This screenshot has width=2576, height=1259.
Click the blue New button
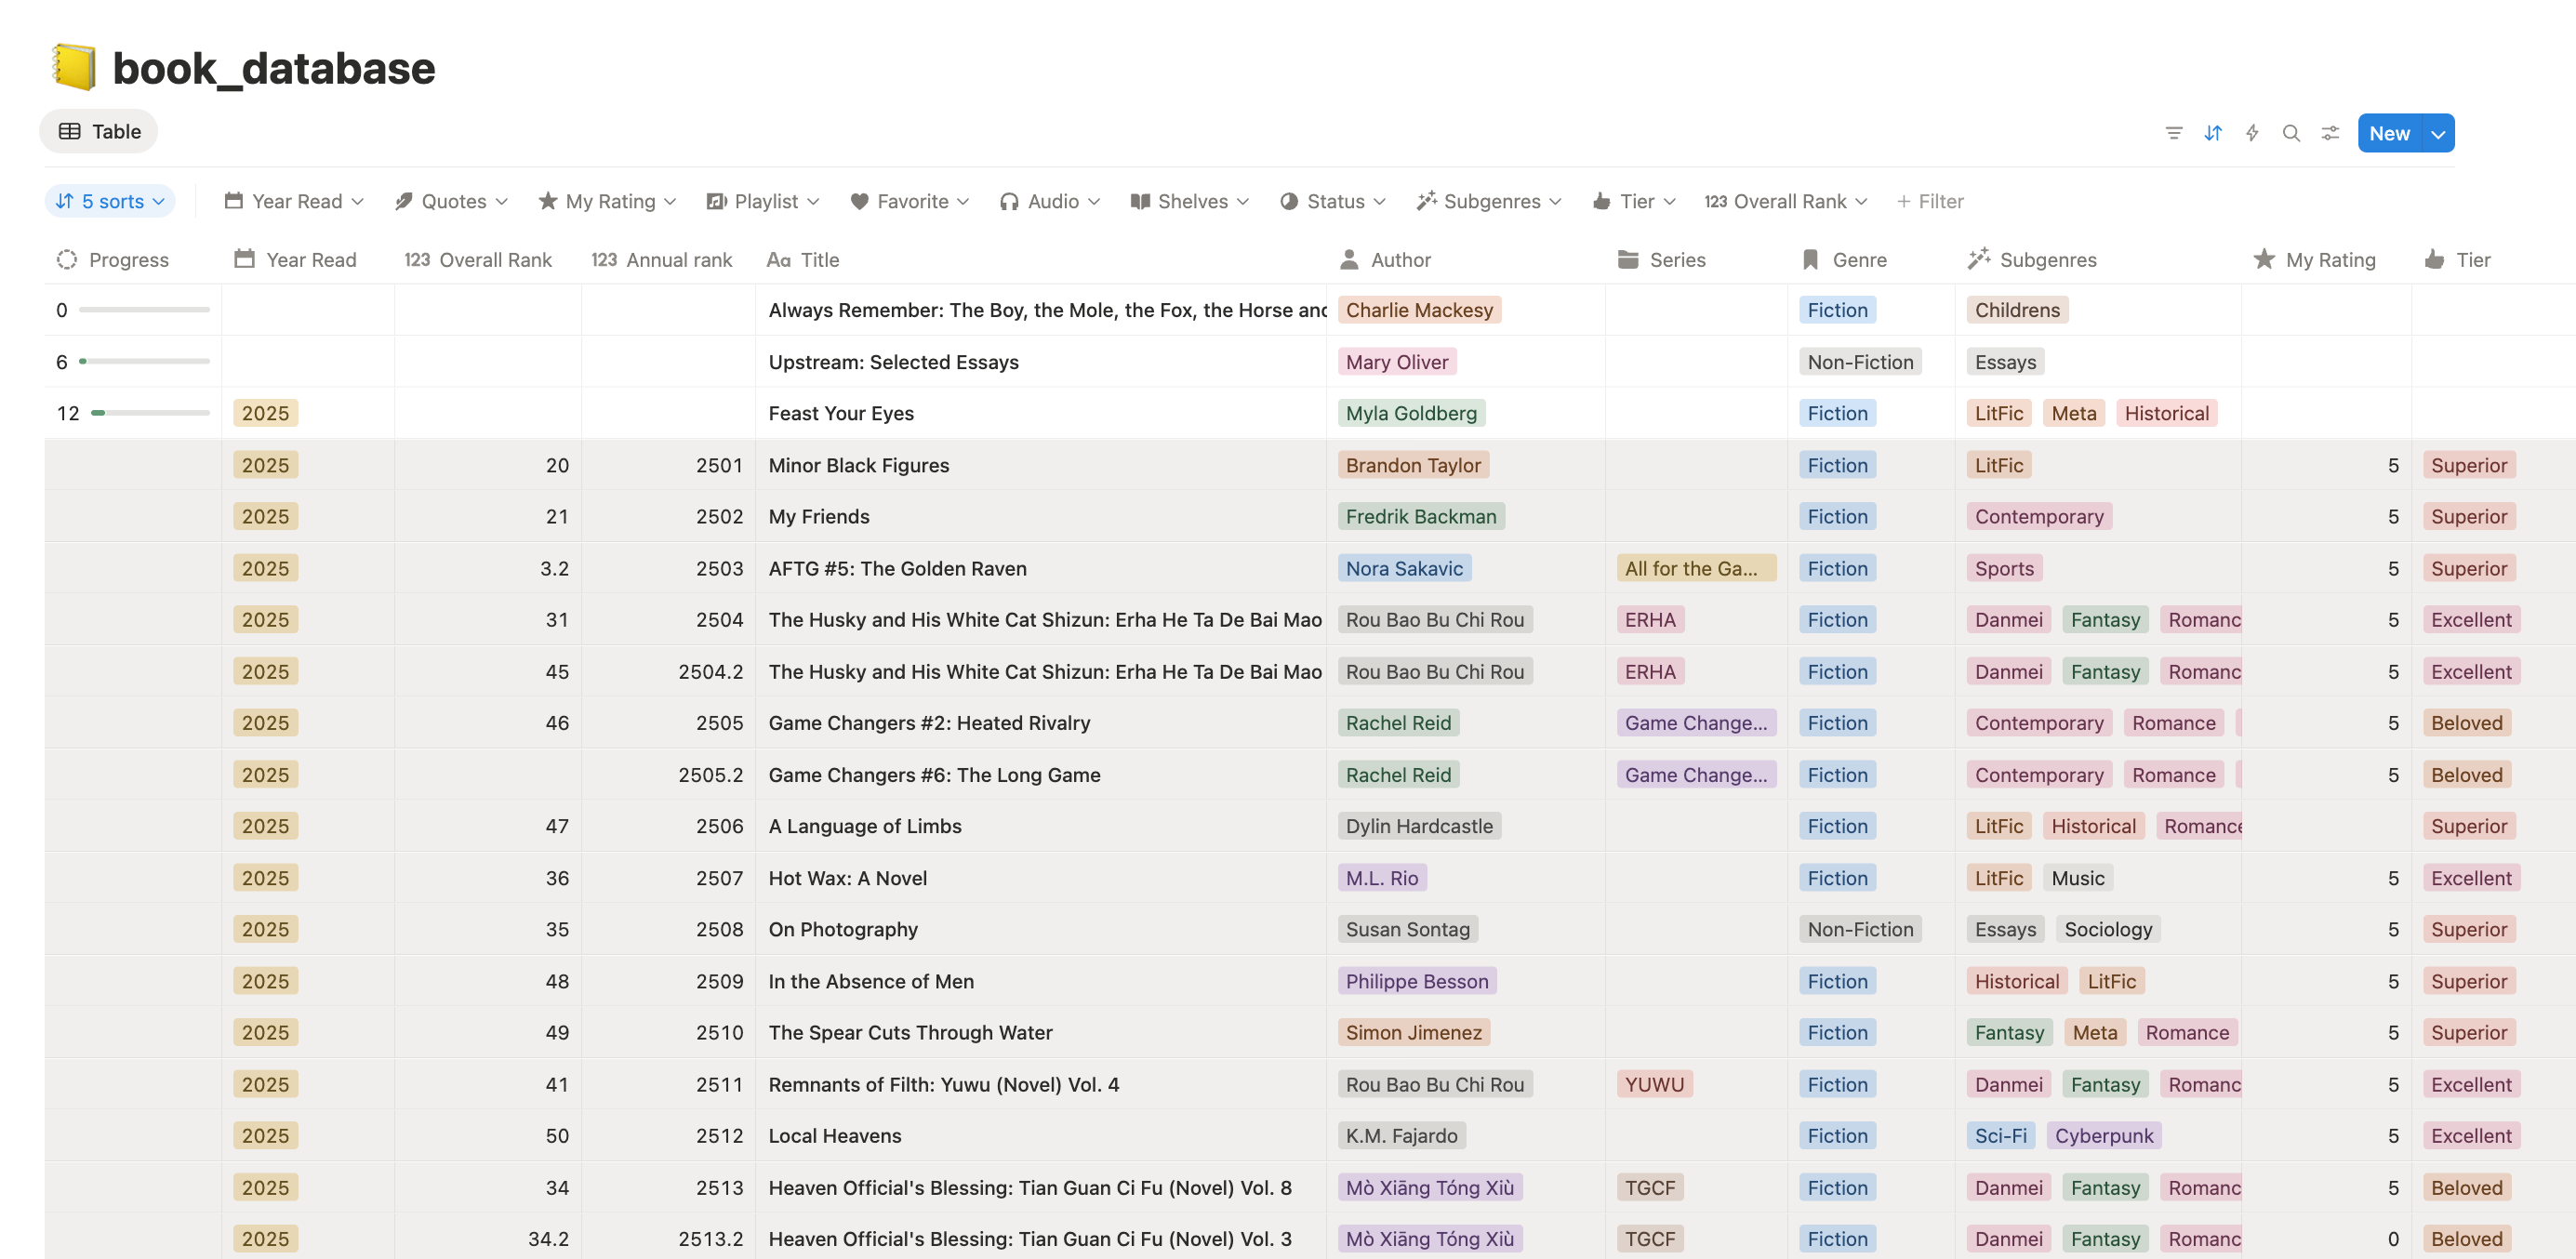[x=2388, y=133]
